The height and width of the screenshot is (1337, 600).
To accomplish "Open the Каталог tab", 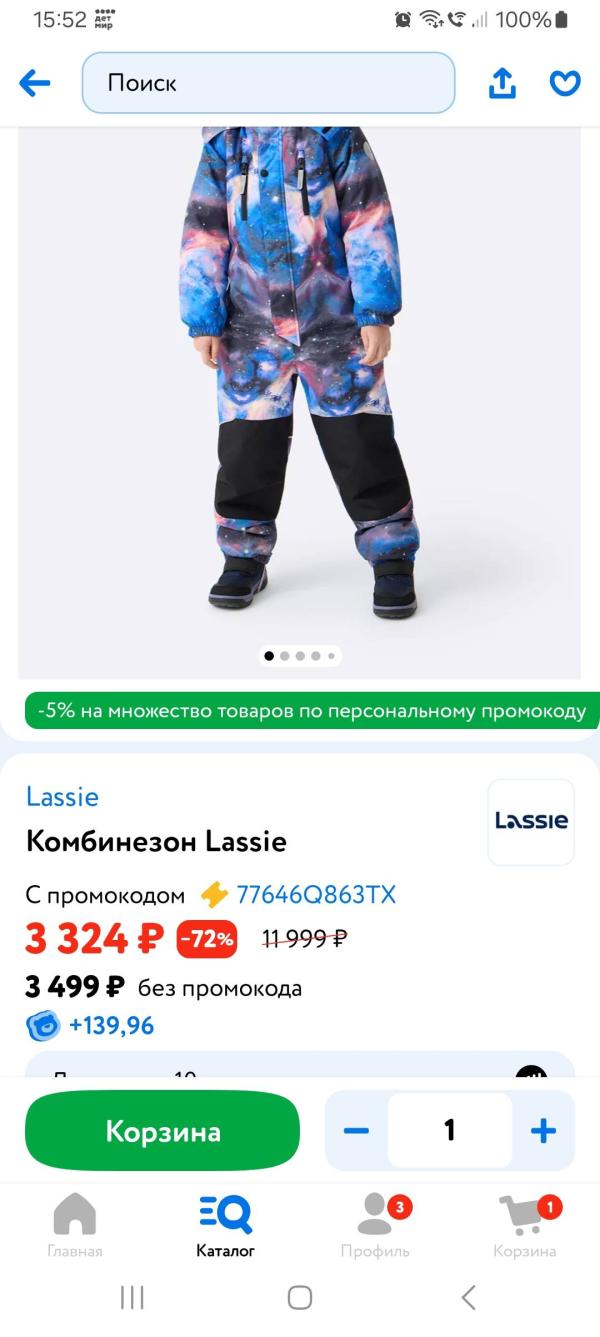I will coord(225,1226).
